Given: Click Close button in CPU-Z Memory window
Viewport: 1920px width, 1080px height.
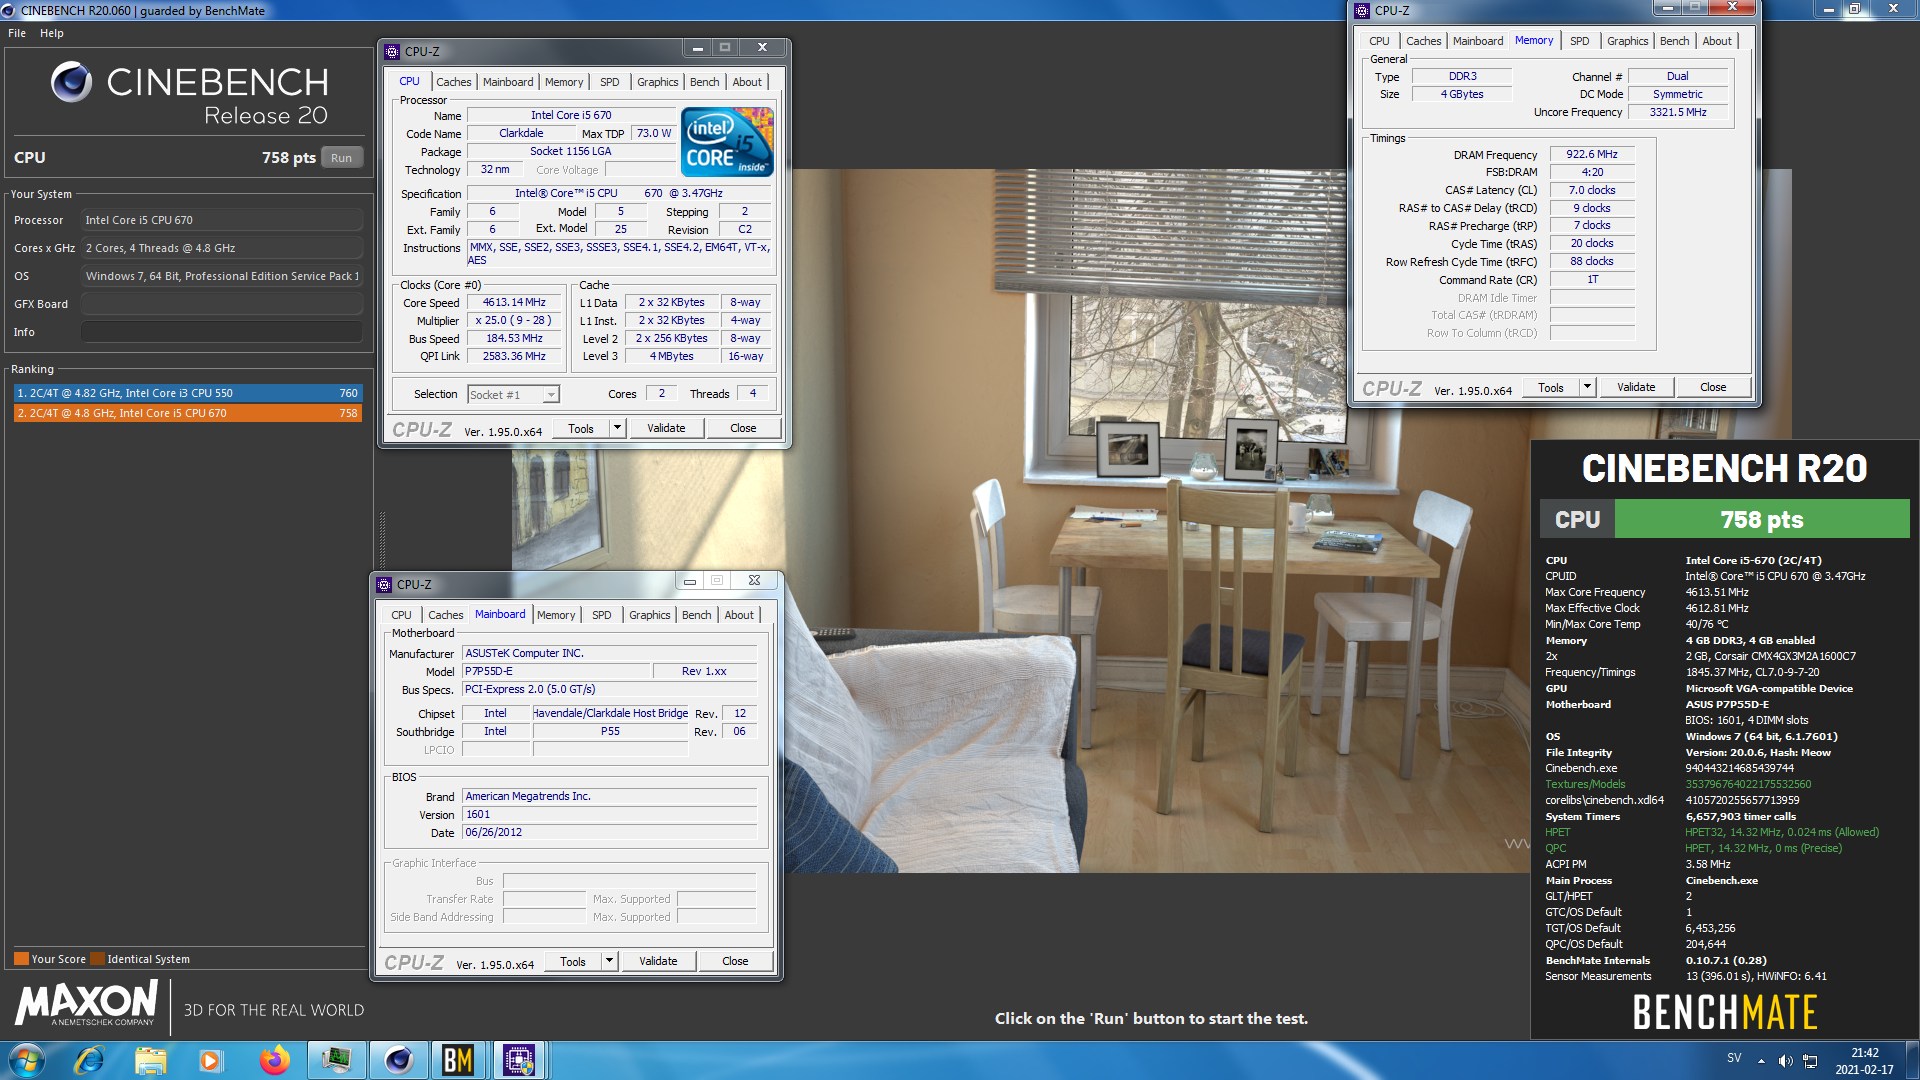Looking at the screenshot, I should tap(1713, 387).
